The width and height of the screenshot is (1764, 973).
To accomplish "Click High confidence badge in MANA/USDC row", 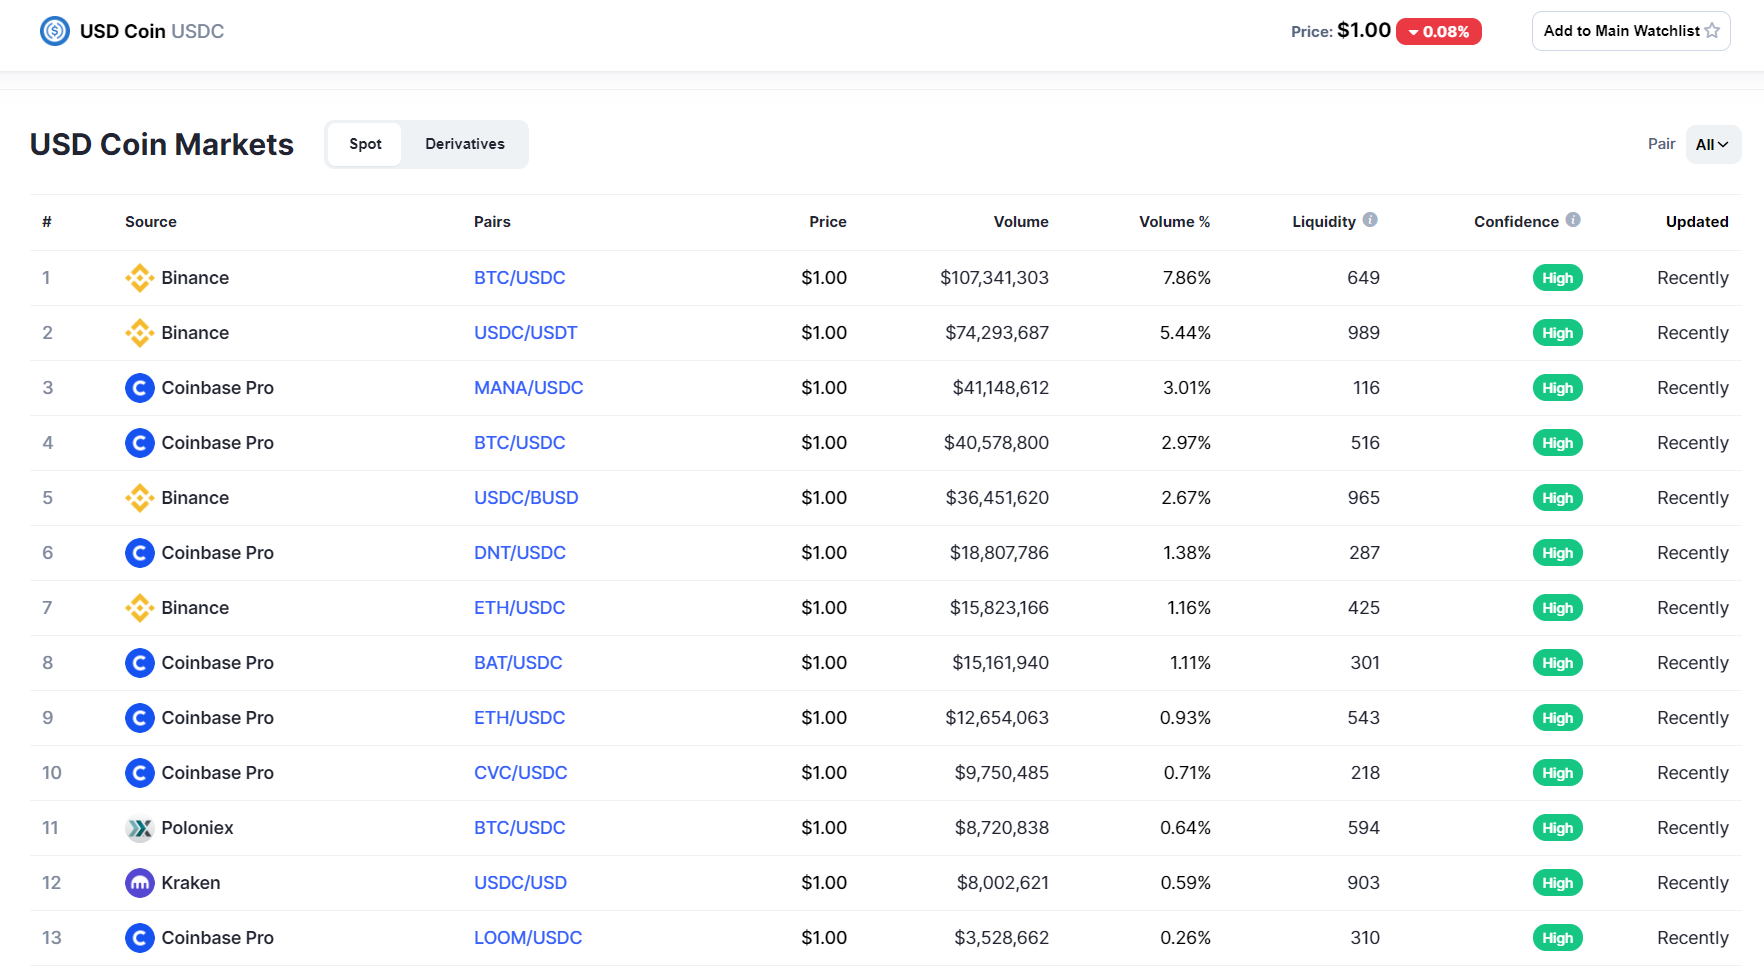I will (x=1558, y=388).
